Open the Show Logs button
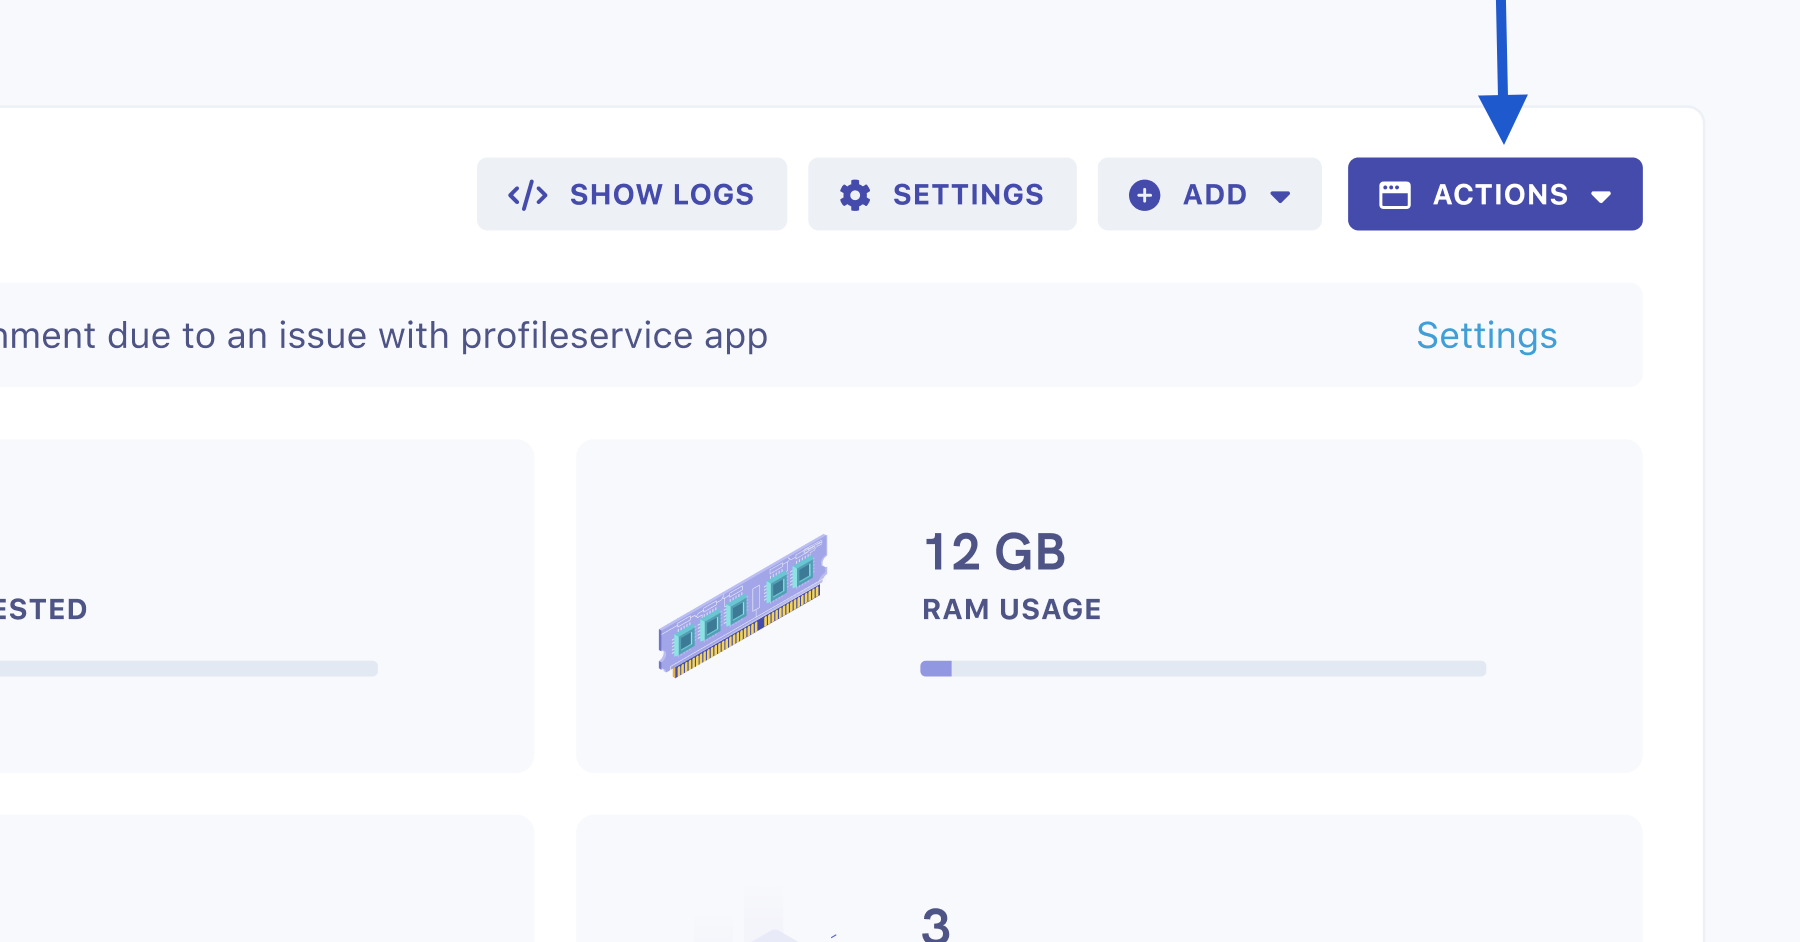Image resolution: width=1800 pixels, height=942 pixels. [x=632, y=194]
